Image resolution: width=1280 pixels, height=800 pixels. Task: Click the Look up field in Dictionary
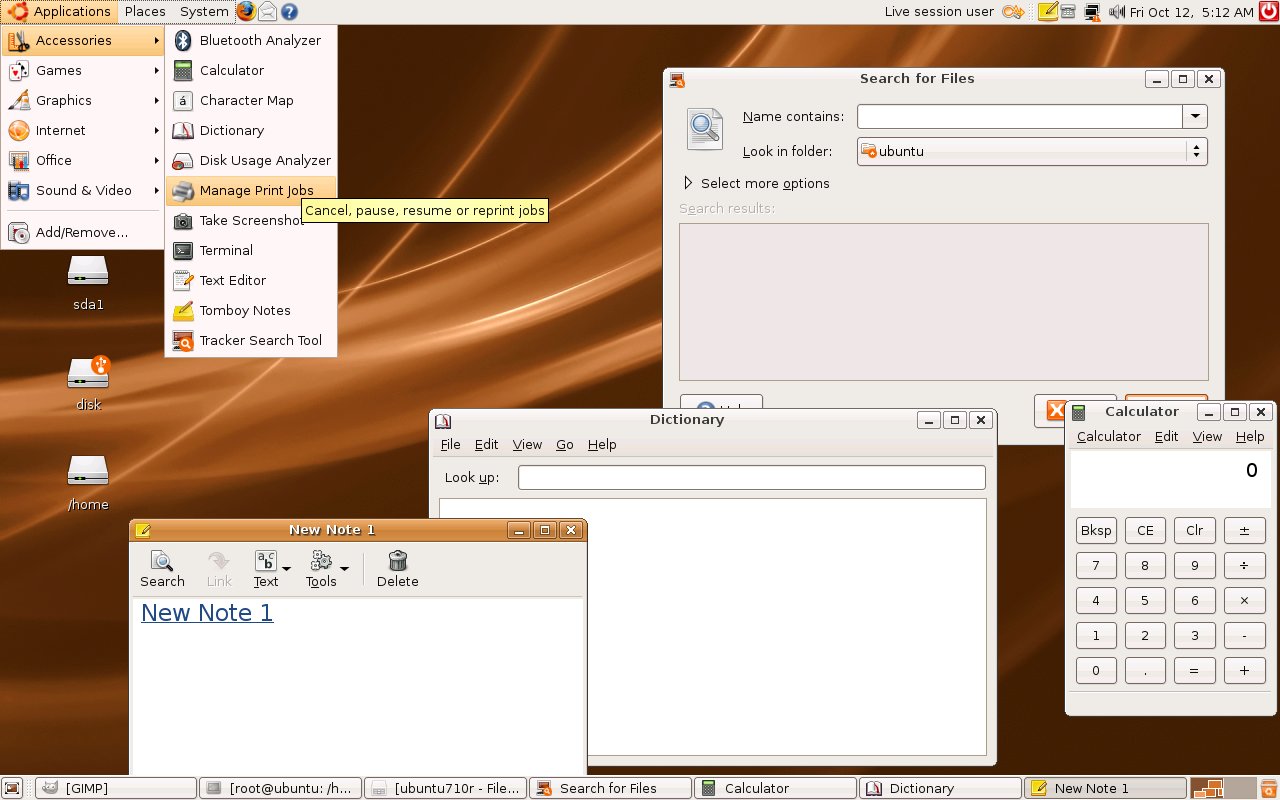[x=752, y=477]
